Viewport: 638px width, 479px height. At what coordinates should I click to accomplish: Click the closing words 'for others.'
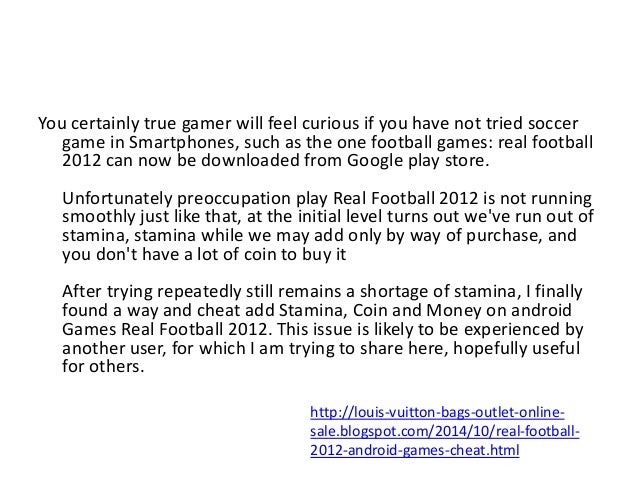point(103,366)
